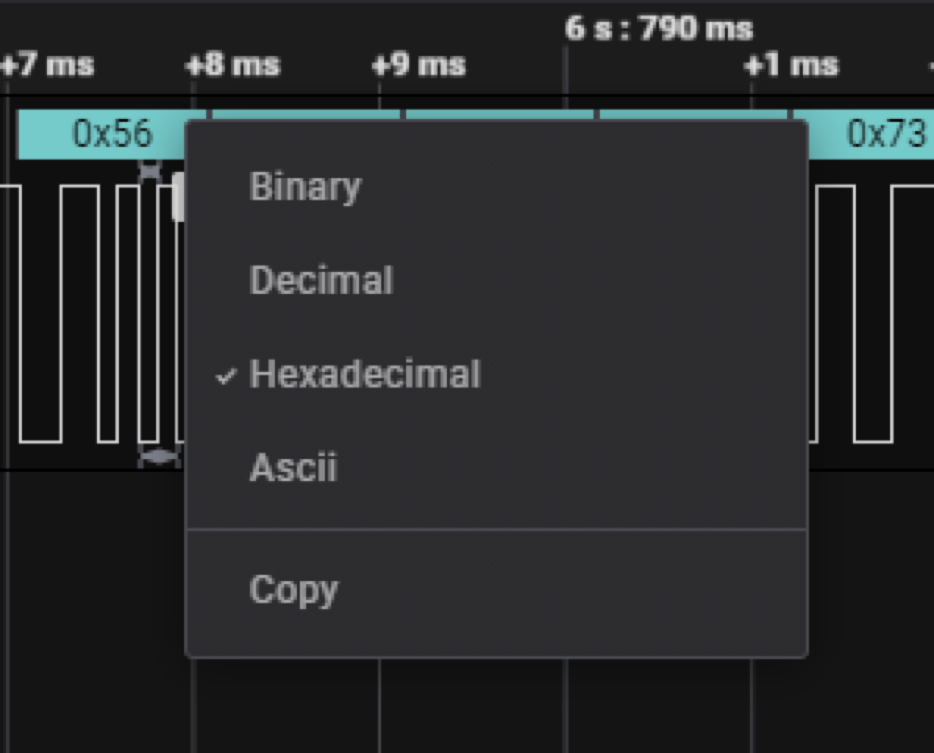
Task: Click the +9 ms timeline marker
Action: tap(419, 66)
